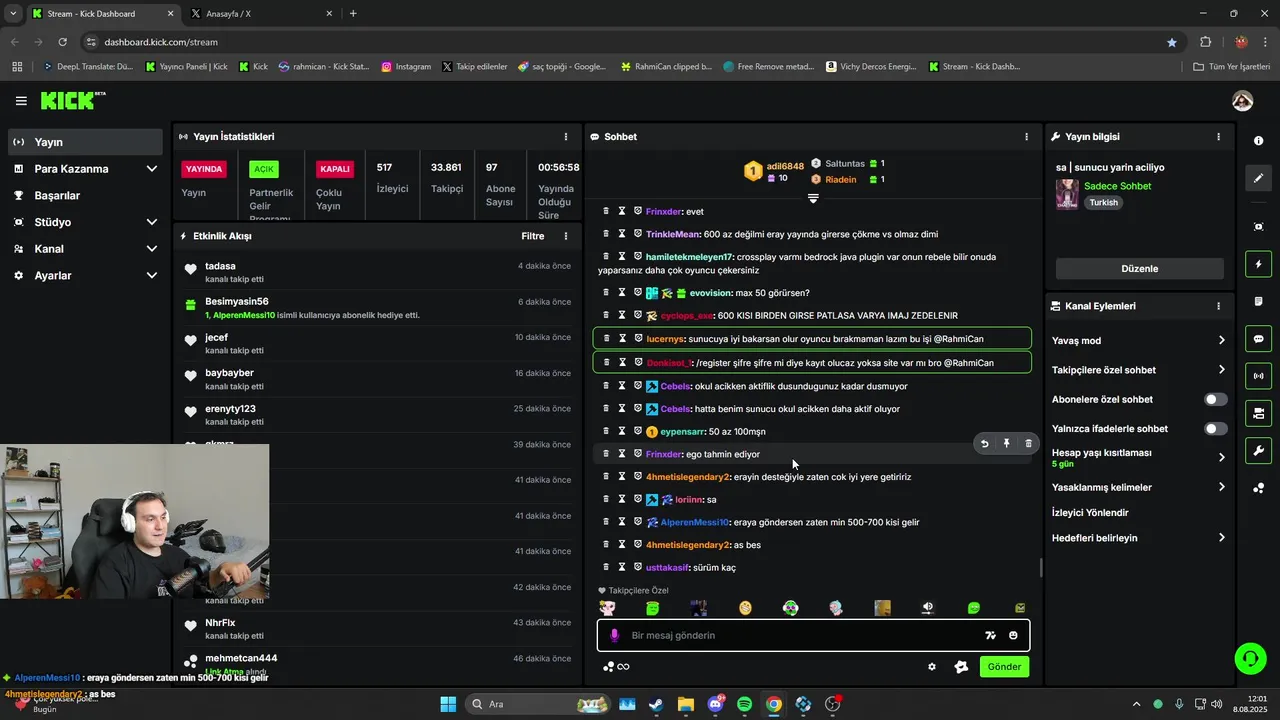Toggle Abonelere özel sohbet switch
This screenshot has width=1280, height=720.
click(1215, 399)
